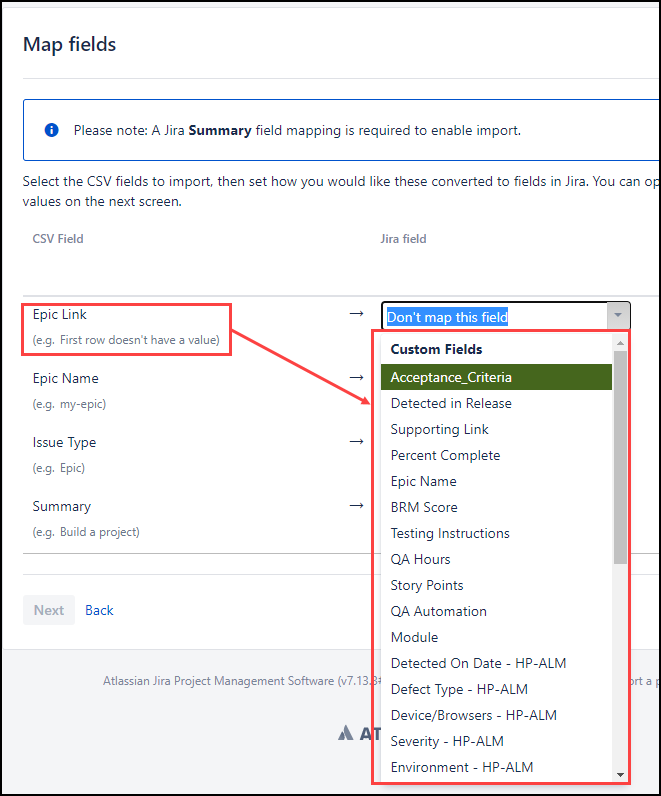661x796 pixels.
Task: Pick Detected On Date - HP-ALM option
Action: click(496, 664)
